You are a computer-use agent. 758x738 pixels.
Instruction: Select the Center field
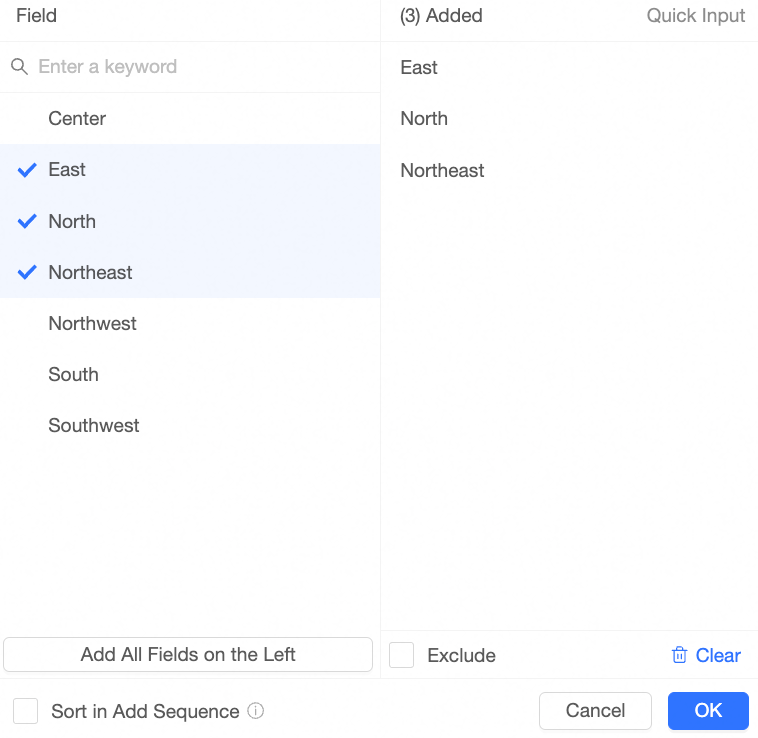click(77, 118)
